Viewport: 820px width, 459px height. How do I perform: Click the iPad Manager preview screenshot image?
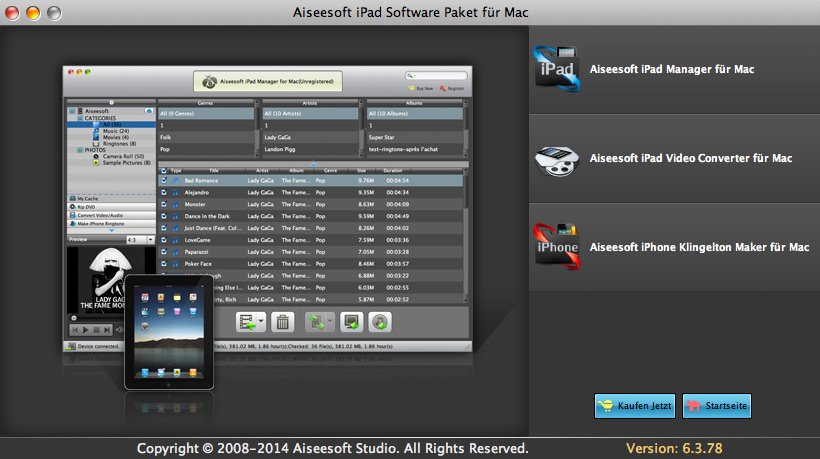point(267,209)
